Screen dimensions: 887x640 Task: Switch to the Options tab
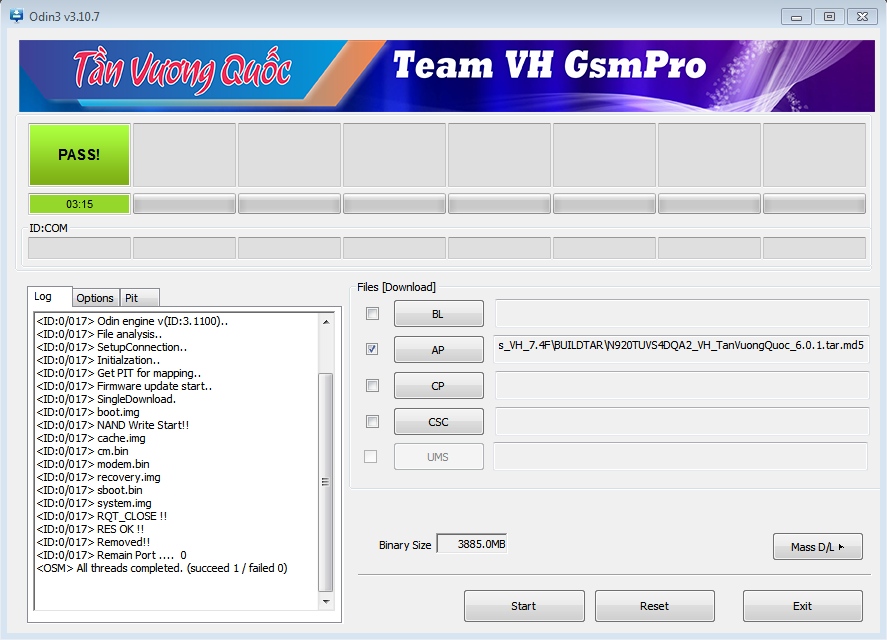[95, 298]
